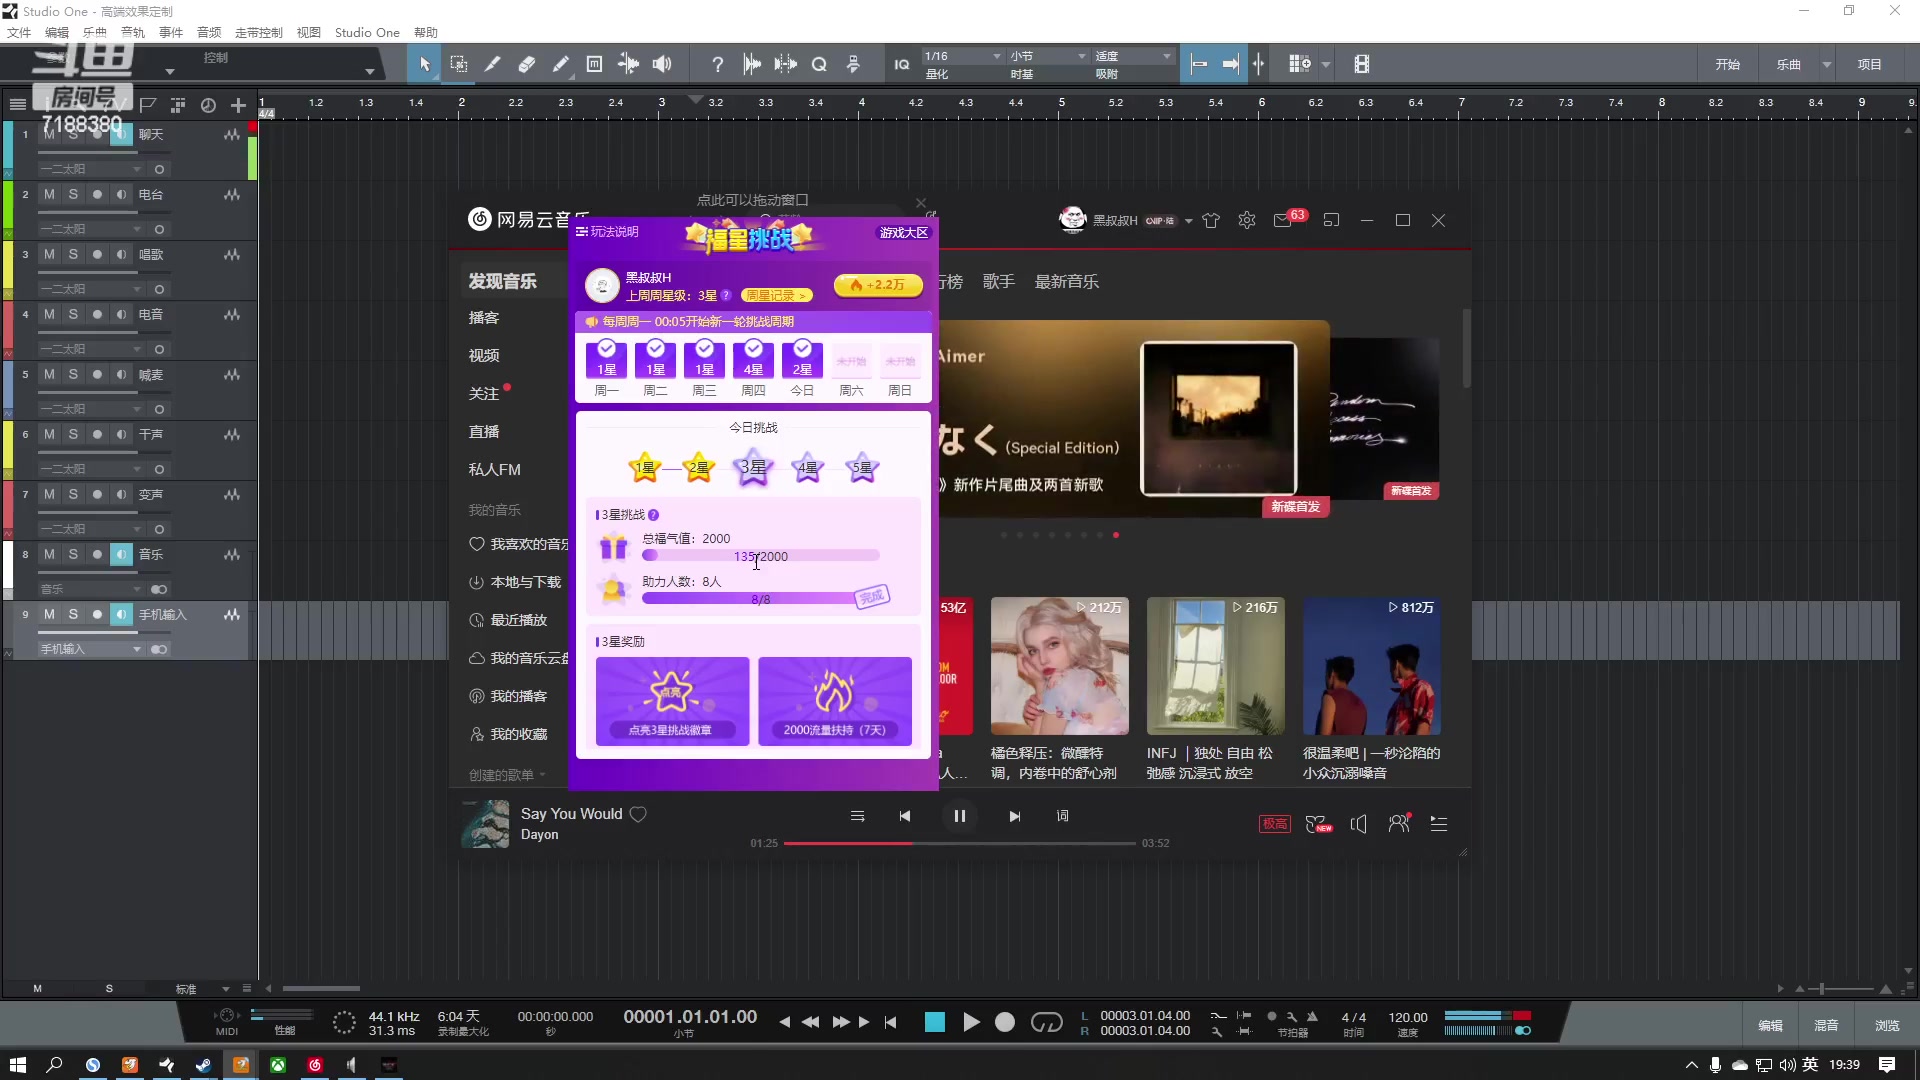Image resolution: width=1920 pixels, height=1080 pixels.
Task: Open the 适度 snap dropdown
Action: pyautogui.click(x=1133, y=56)
